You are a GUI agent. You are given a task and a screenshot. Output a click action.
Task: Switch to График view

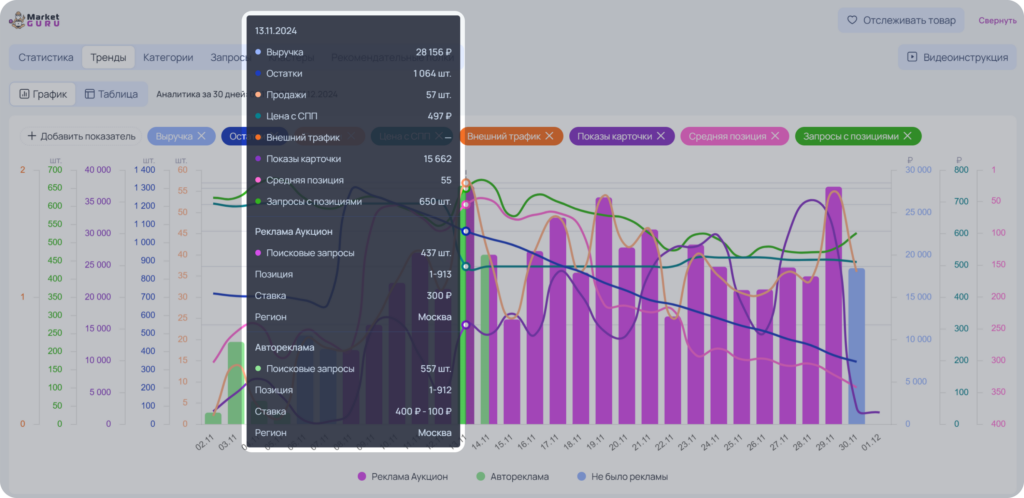(x=43, y=94)
